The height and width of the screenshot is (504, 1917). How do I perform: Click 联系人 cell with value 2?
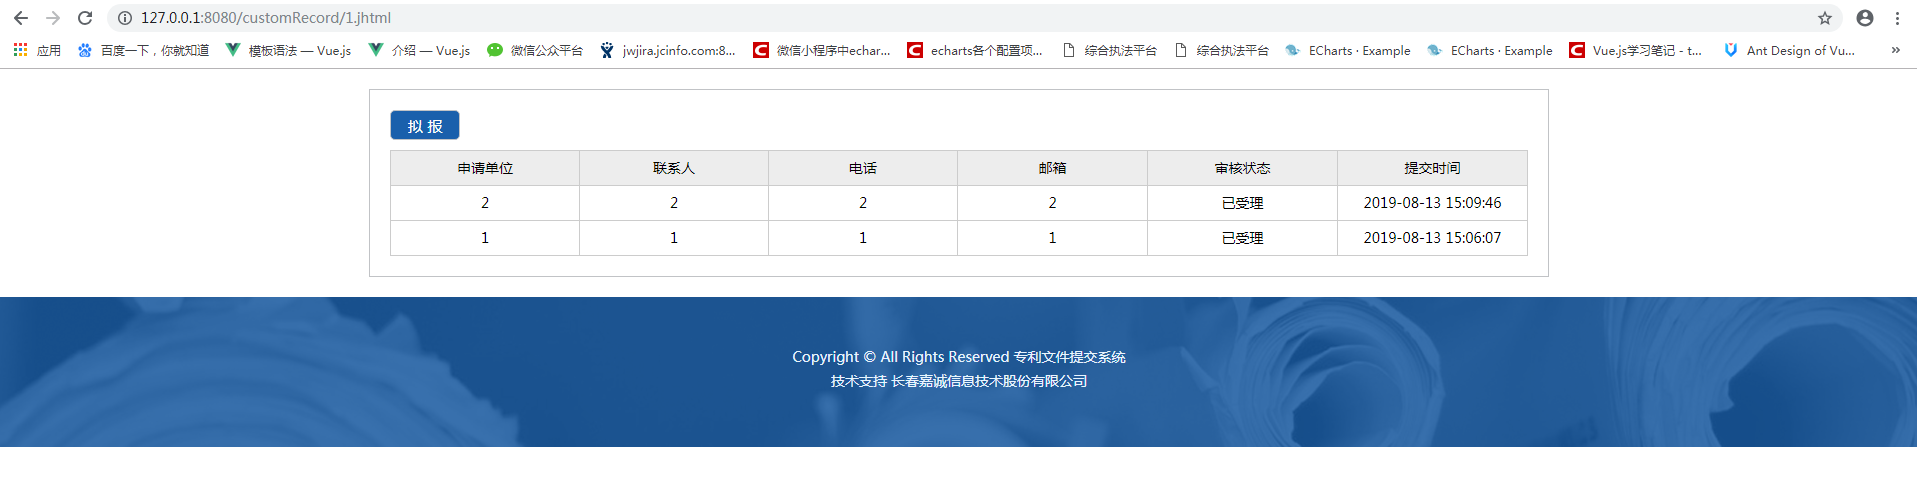(x=674, y=203)
